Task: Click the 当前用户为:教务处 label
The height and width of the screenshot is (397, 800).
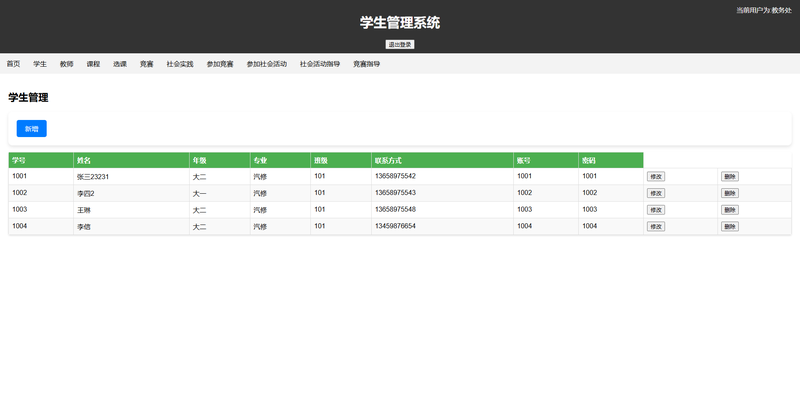Action: (x=764, y=10)
